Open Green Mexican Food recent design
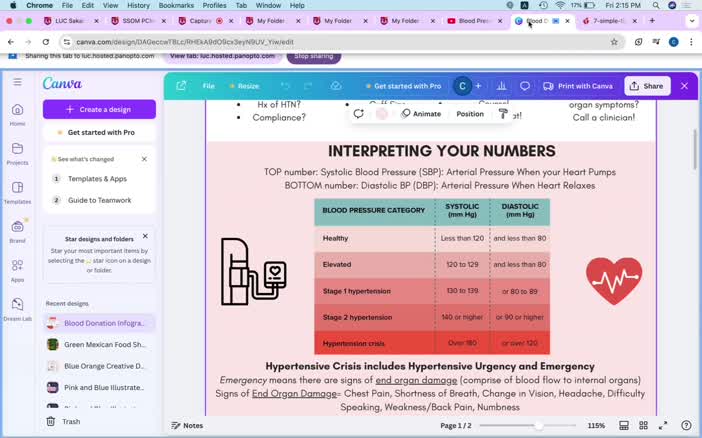 (99, 344)
